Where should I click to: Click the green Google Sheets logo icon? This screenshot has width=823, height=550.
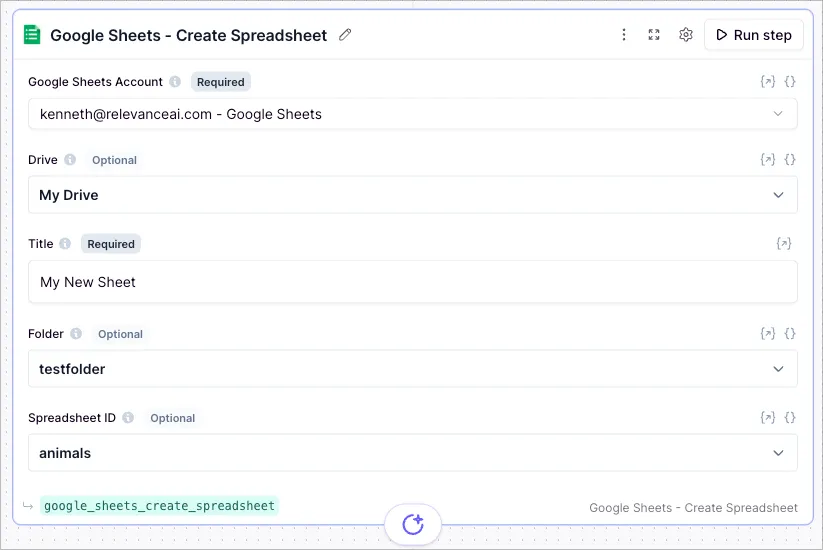[x=32, y=35]
